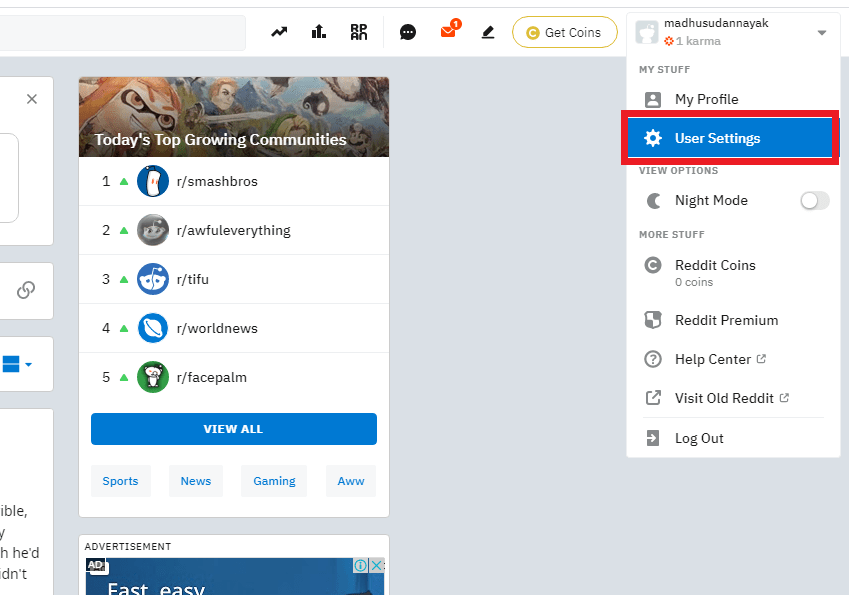Open the chat bubble icon

[408, 32]
